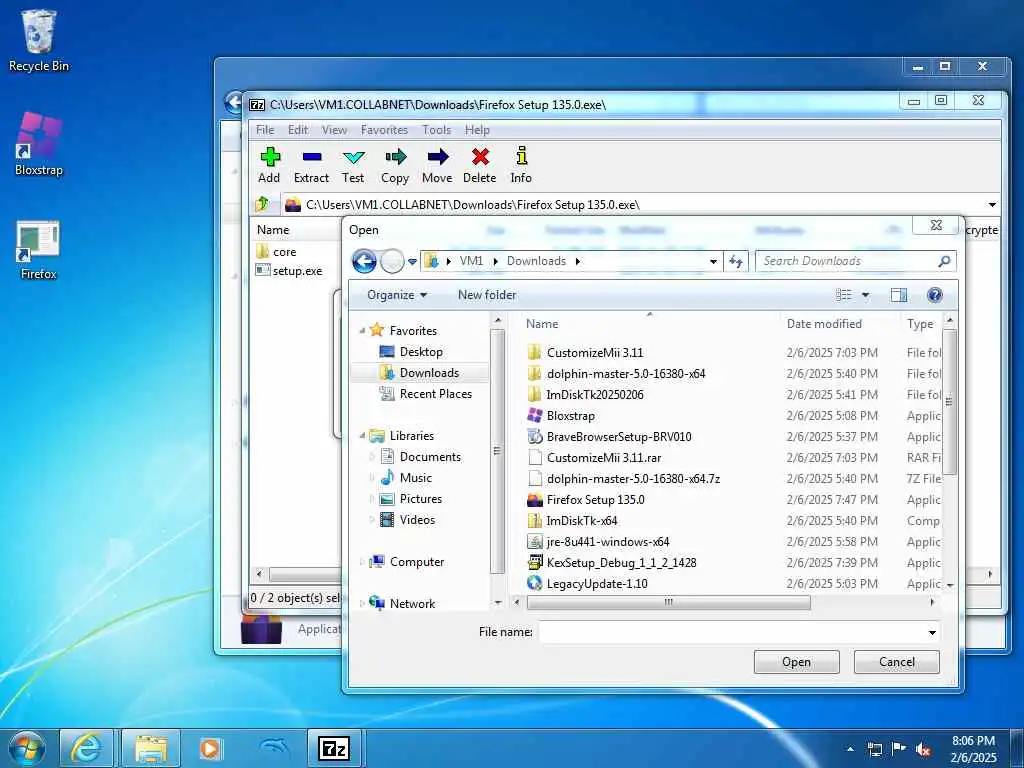Screen dimensions: 1024x768
Task: Click in the File name input field
Action: 731,632
